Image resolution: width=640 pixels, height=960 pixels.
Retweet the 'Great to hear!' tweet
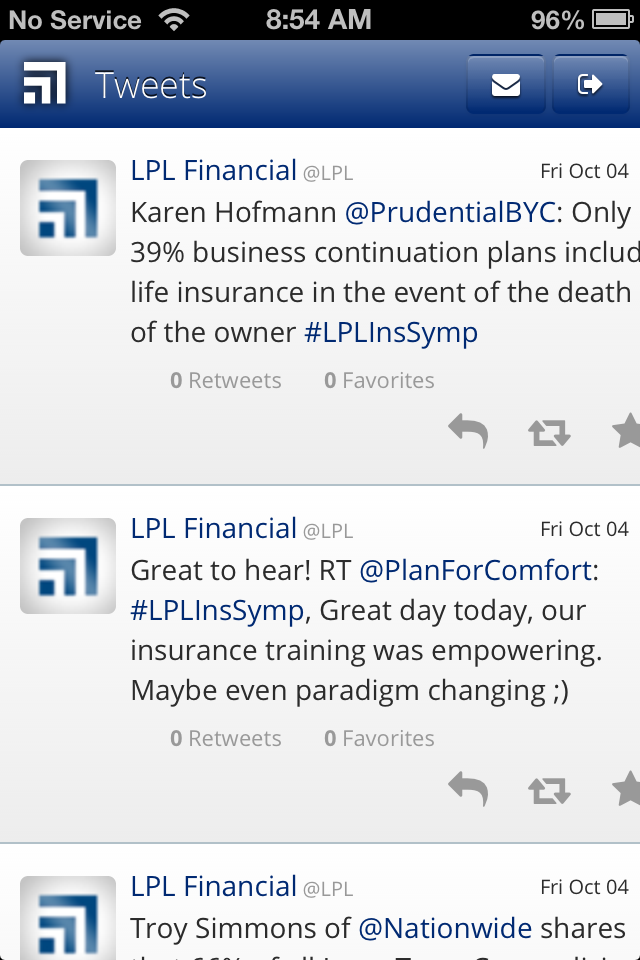pyautogui.click(x=549, y=790)
